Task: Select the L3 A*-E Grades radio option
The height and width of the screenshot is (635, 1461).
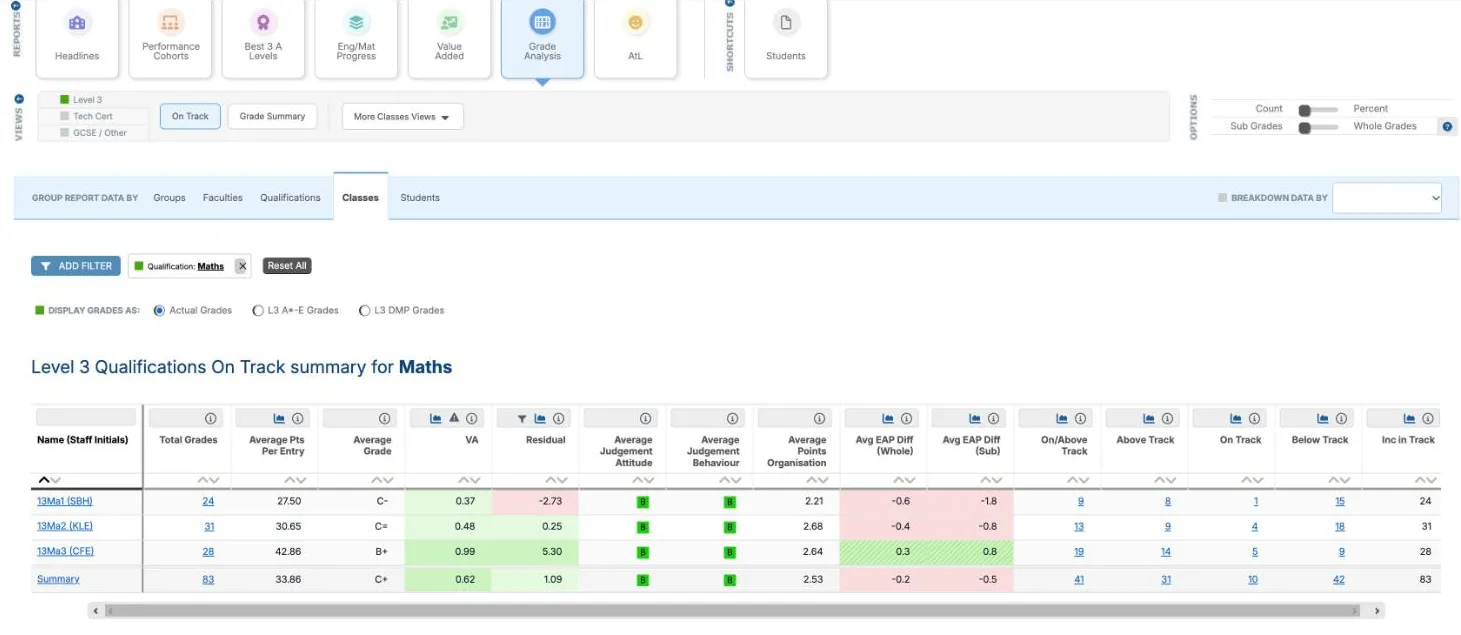Action: (x=258, y=311)
